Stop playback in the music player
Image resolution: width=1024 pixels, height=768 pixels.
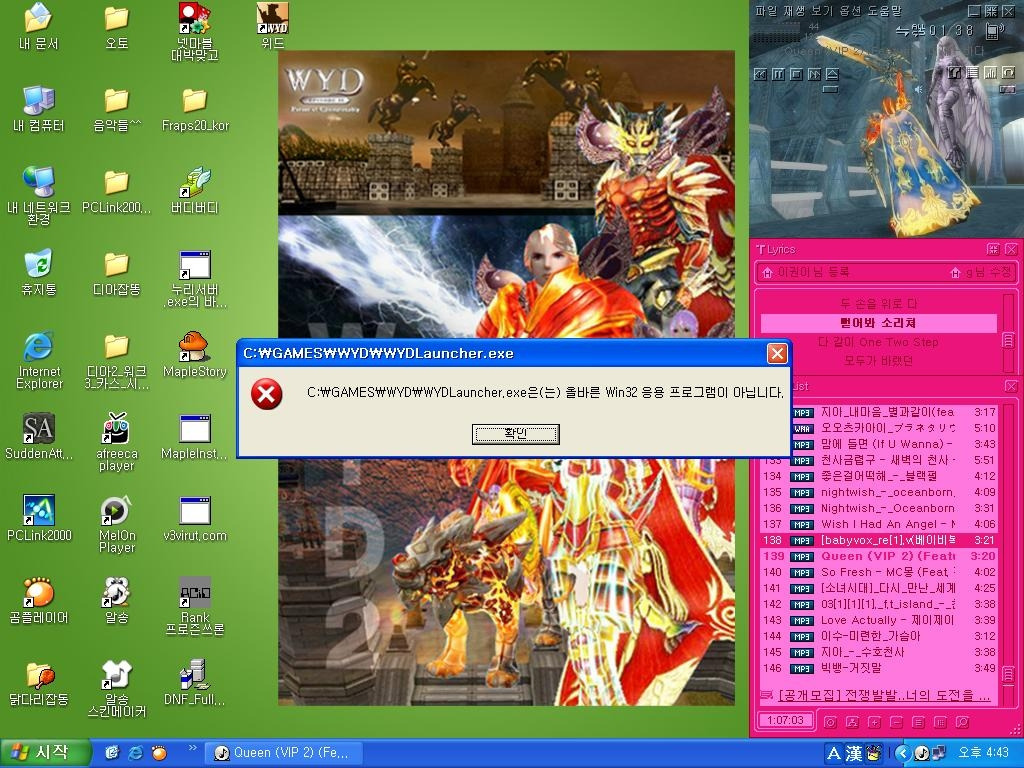(796, 74)
